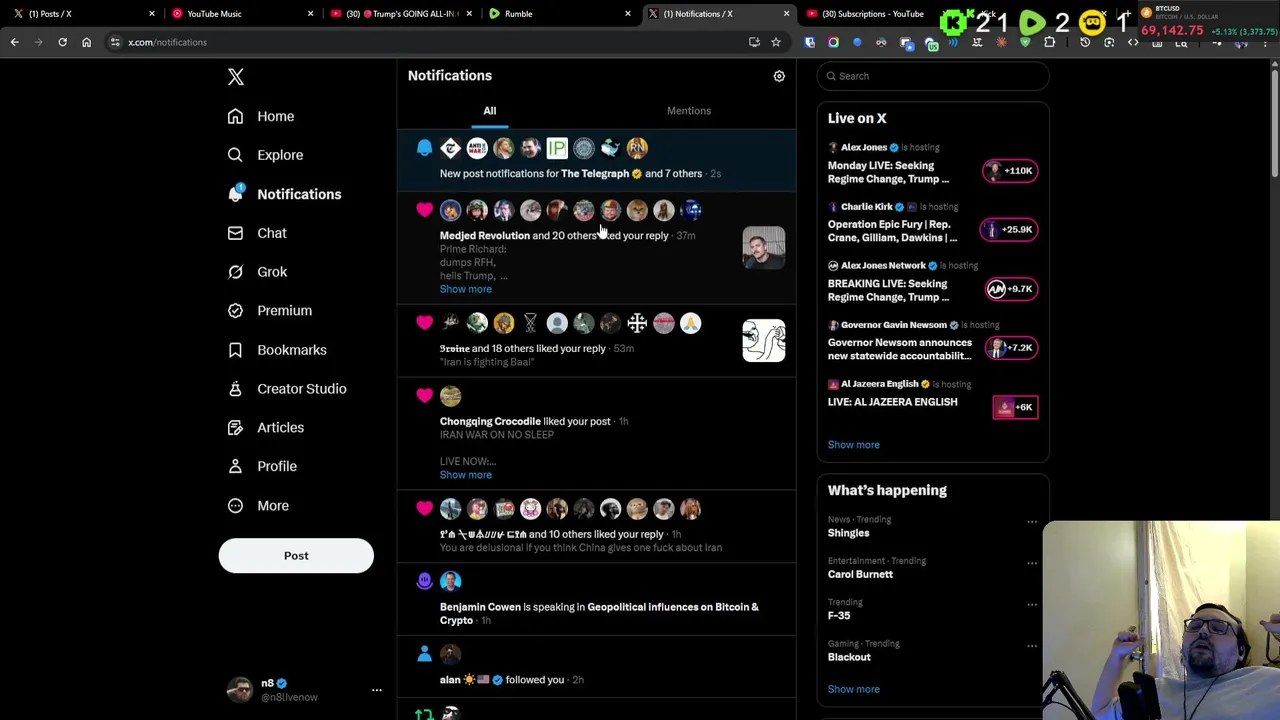Open the browser extensions puzzle icon
Screen dimensions: 1280x720
click(x=1049, y=42)
